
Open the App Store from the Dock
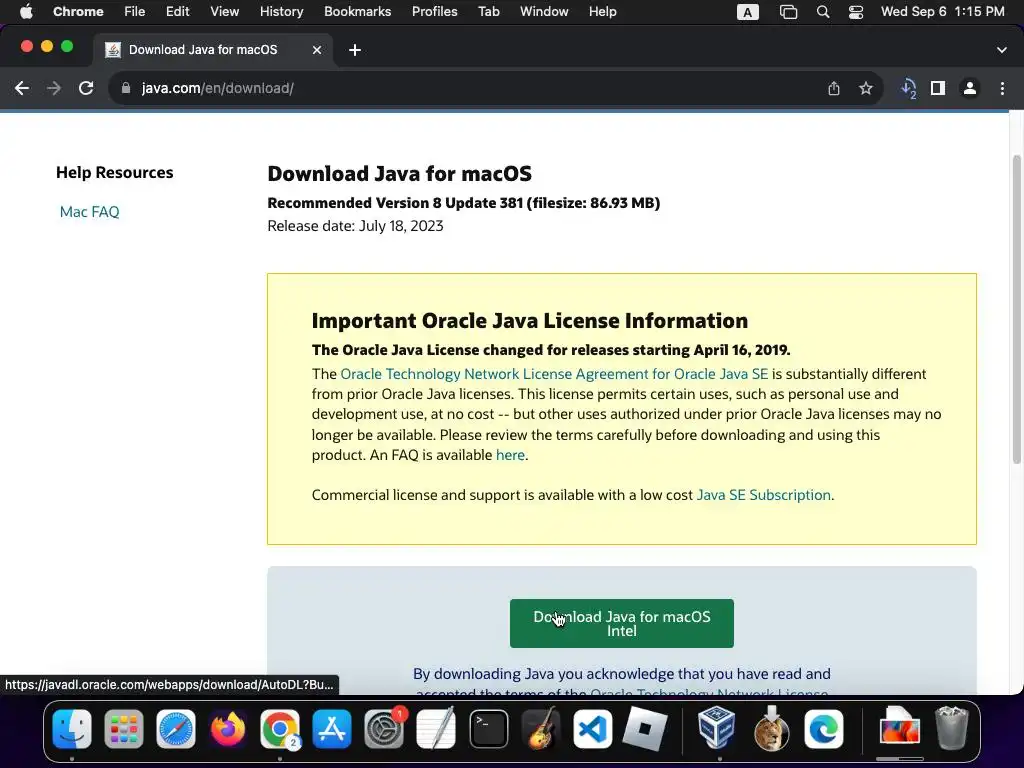tap(332, 729)
